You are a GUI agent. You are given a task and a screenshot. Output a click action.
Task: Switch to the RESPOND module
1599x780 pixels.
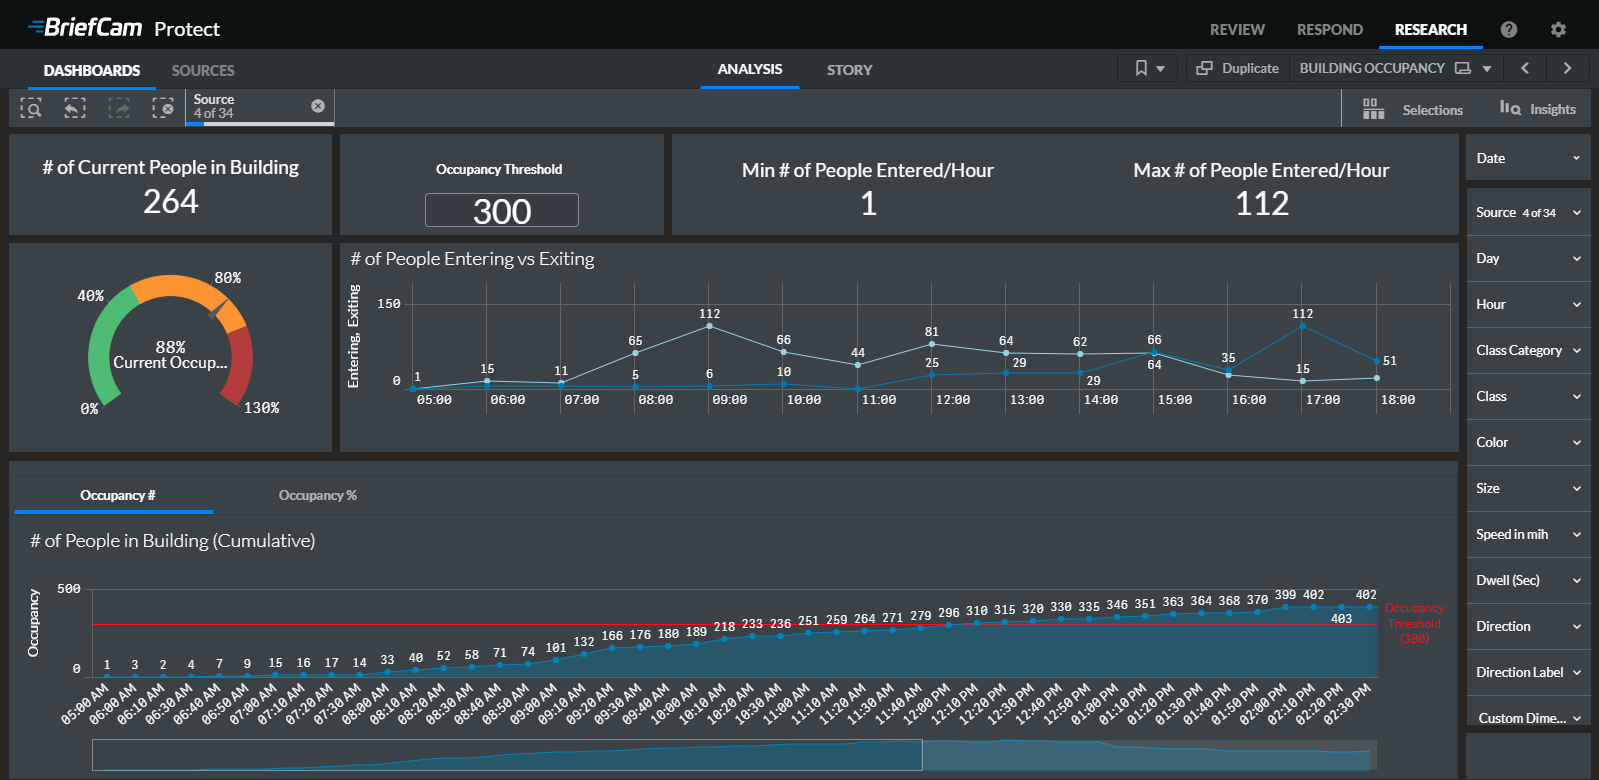click(x=1329, y=30)
